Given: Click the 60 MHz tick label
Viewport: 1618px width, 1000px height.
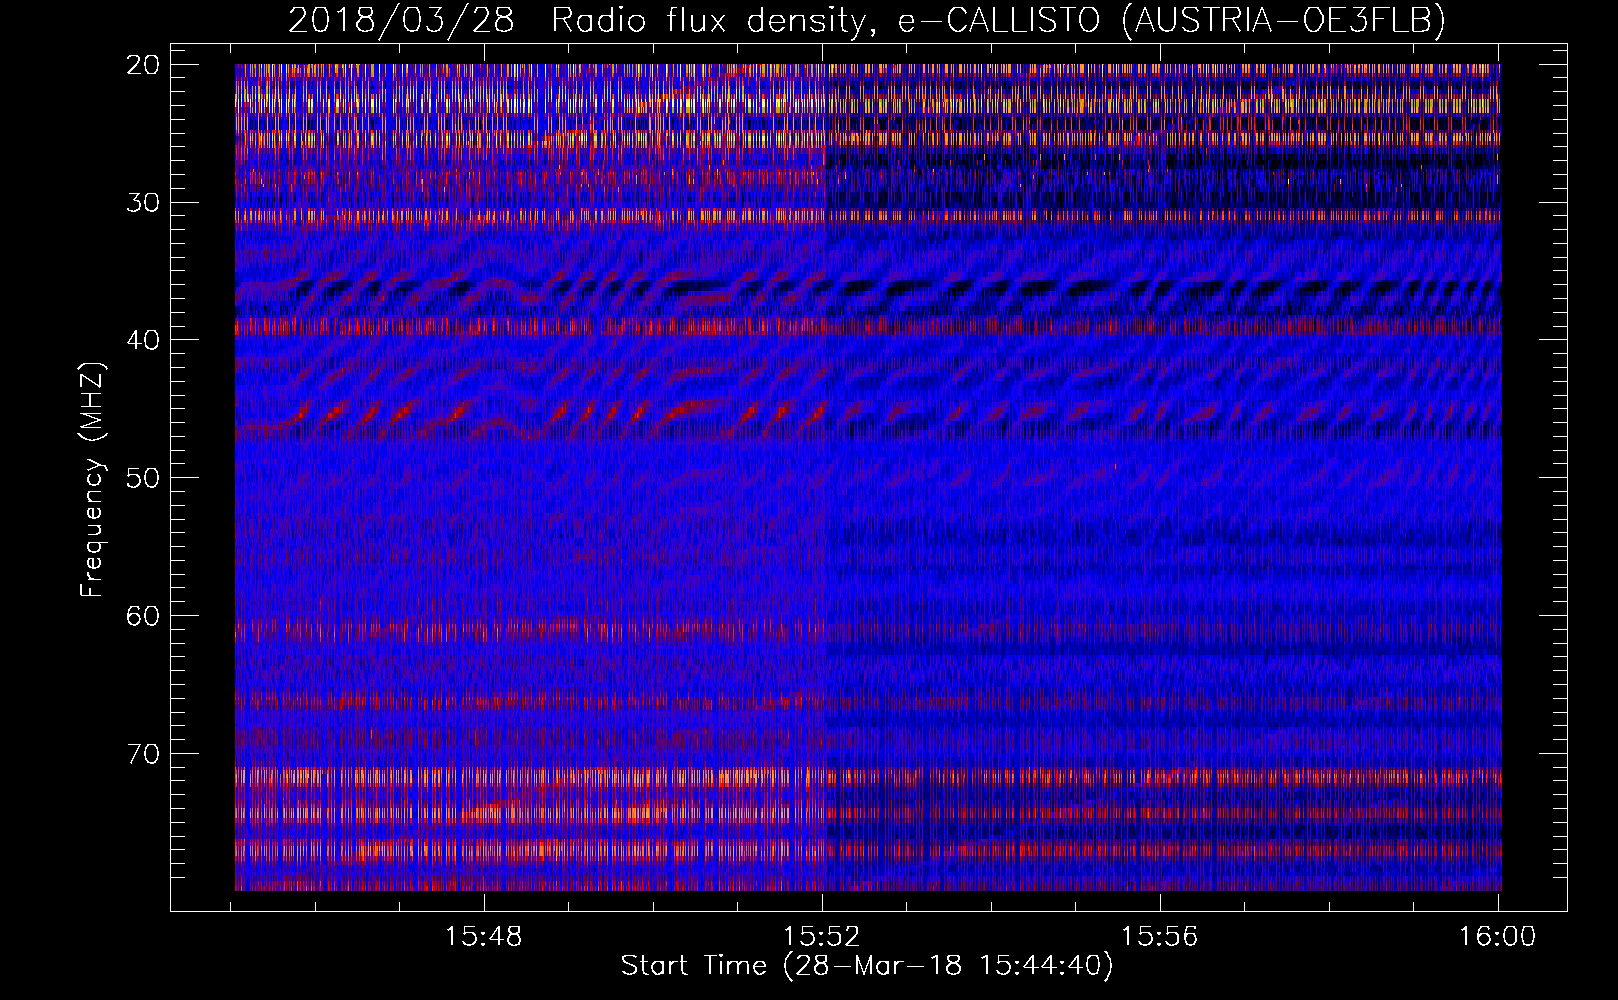Looking at the screenshot, I should pyautogui.click(x=144, y=616).
